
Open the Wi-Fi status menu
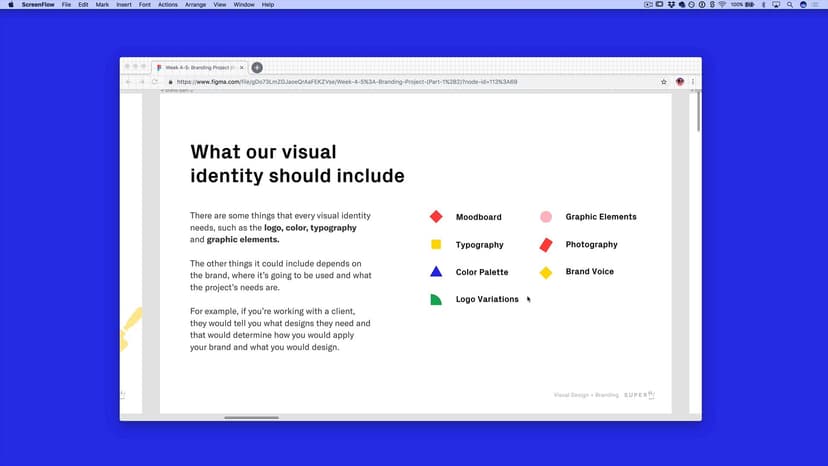pos(722,5)
